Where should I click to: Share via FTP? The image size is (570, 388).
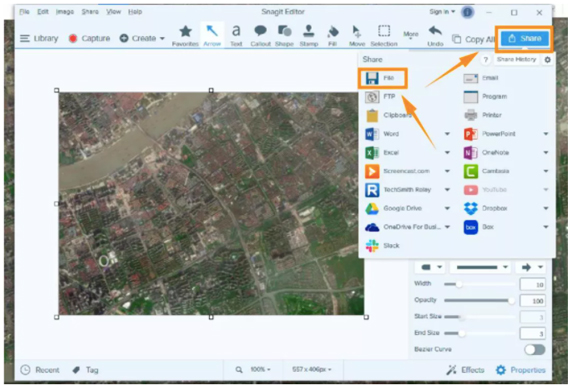380,97
